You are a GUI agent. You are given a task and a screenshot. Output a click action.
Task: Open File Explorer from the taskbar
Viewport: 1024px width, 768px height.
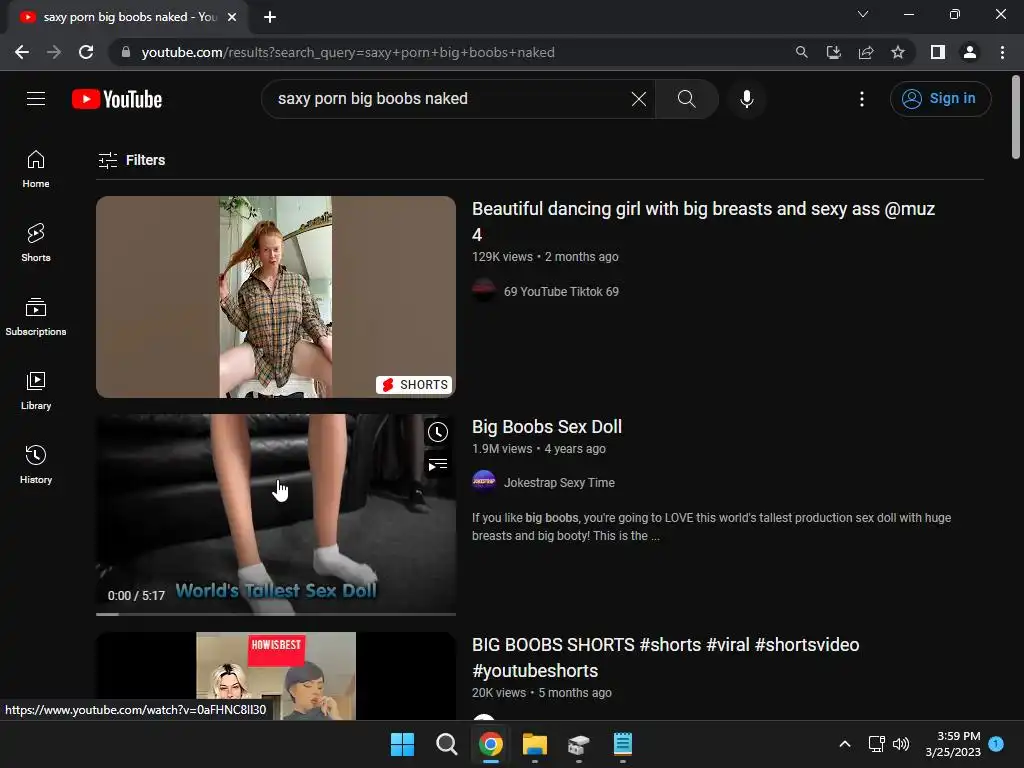pos(535,744)
